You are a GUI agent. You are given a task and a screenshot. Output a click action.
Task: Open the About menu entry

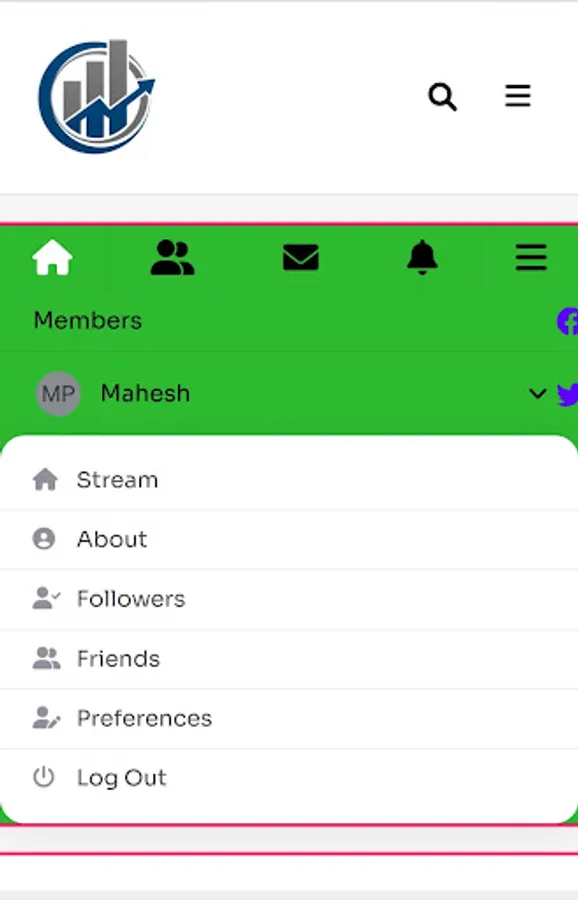289,540
